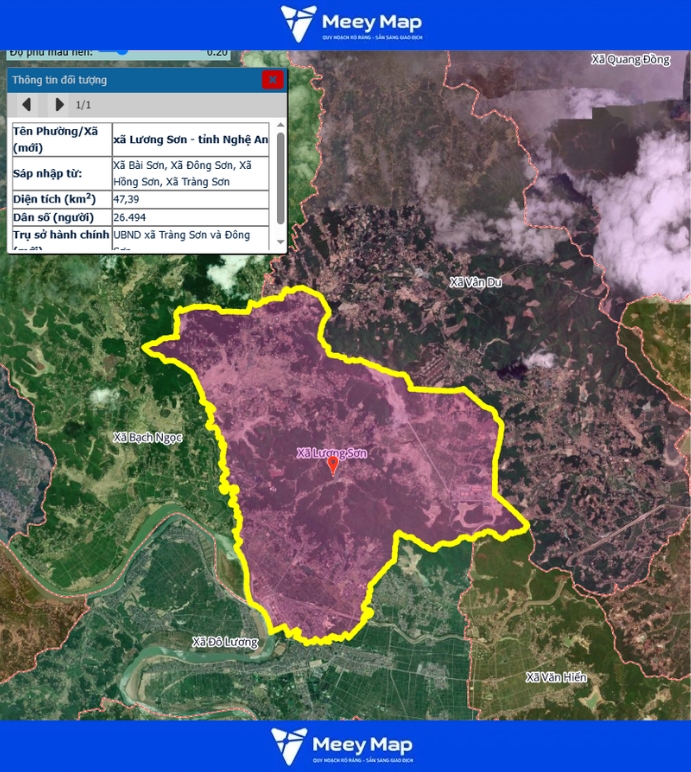
Task: Click the info table's vertical scrollbar thumb
Action: (x=281, y=175)
